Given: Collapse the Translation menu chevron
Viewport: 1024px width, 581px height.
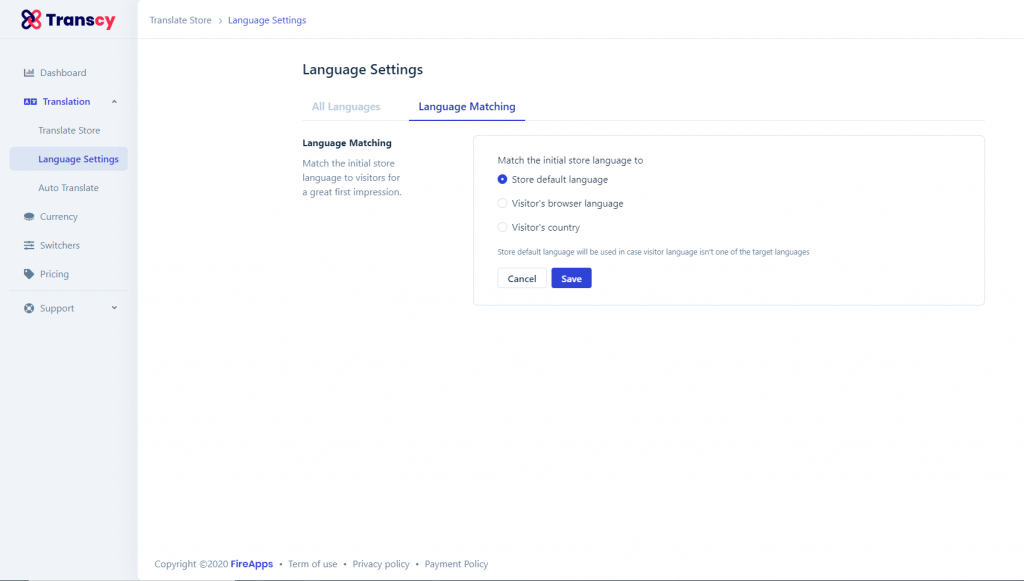Looking at the screenshot, I should tap(114, 102).
